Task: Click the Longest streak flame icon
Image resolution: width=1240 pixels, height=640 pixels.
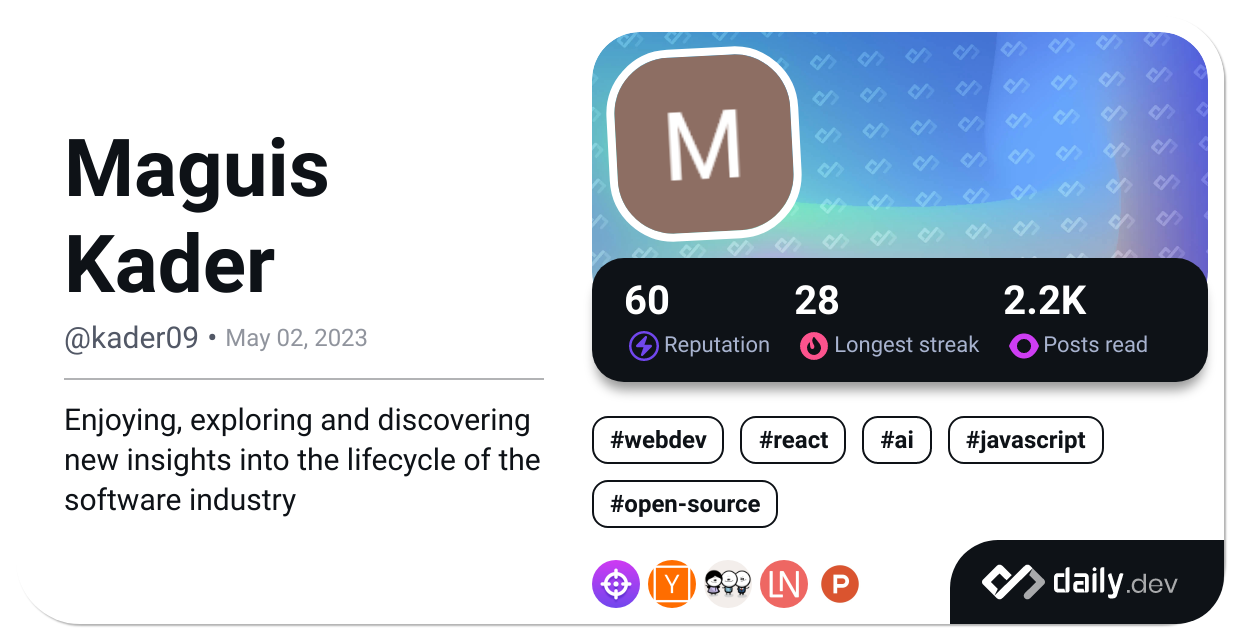Action: tap(814, 346)
